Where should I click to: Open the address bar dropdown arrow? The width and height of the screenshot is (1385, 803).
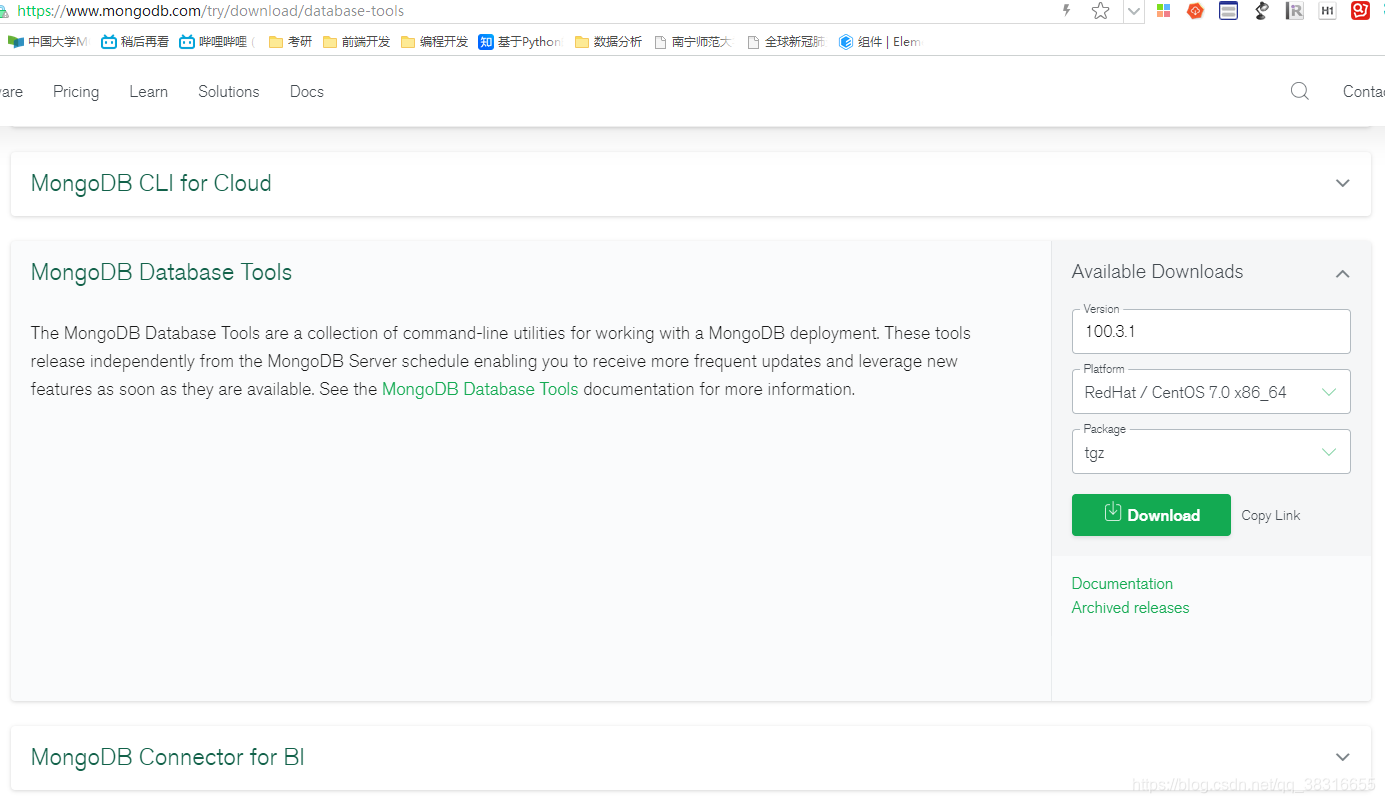[x=1134, y=11]
